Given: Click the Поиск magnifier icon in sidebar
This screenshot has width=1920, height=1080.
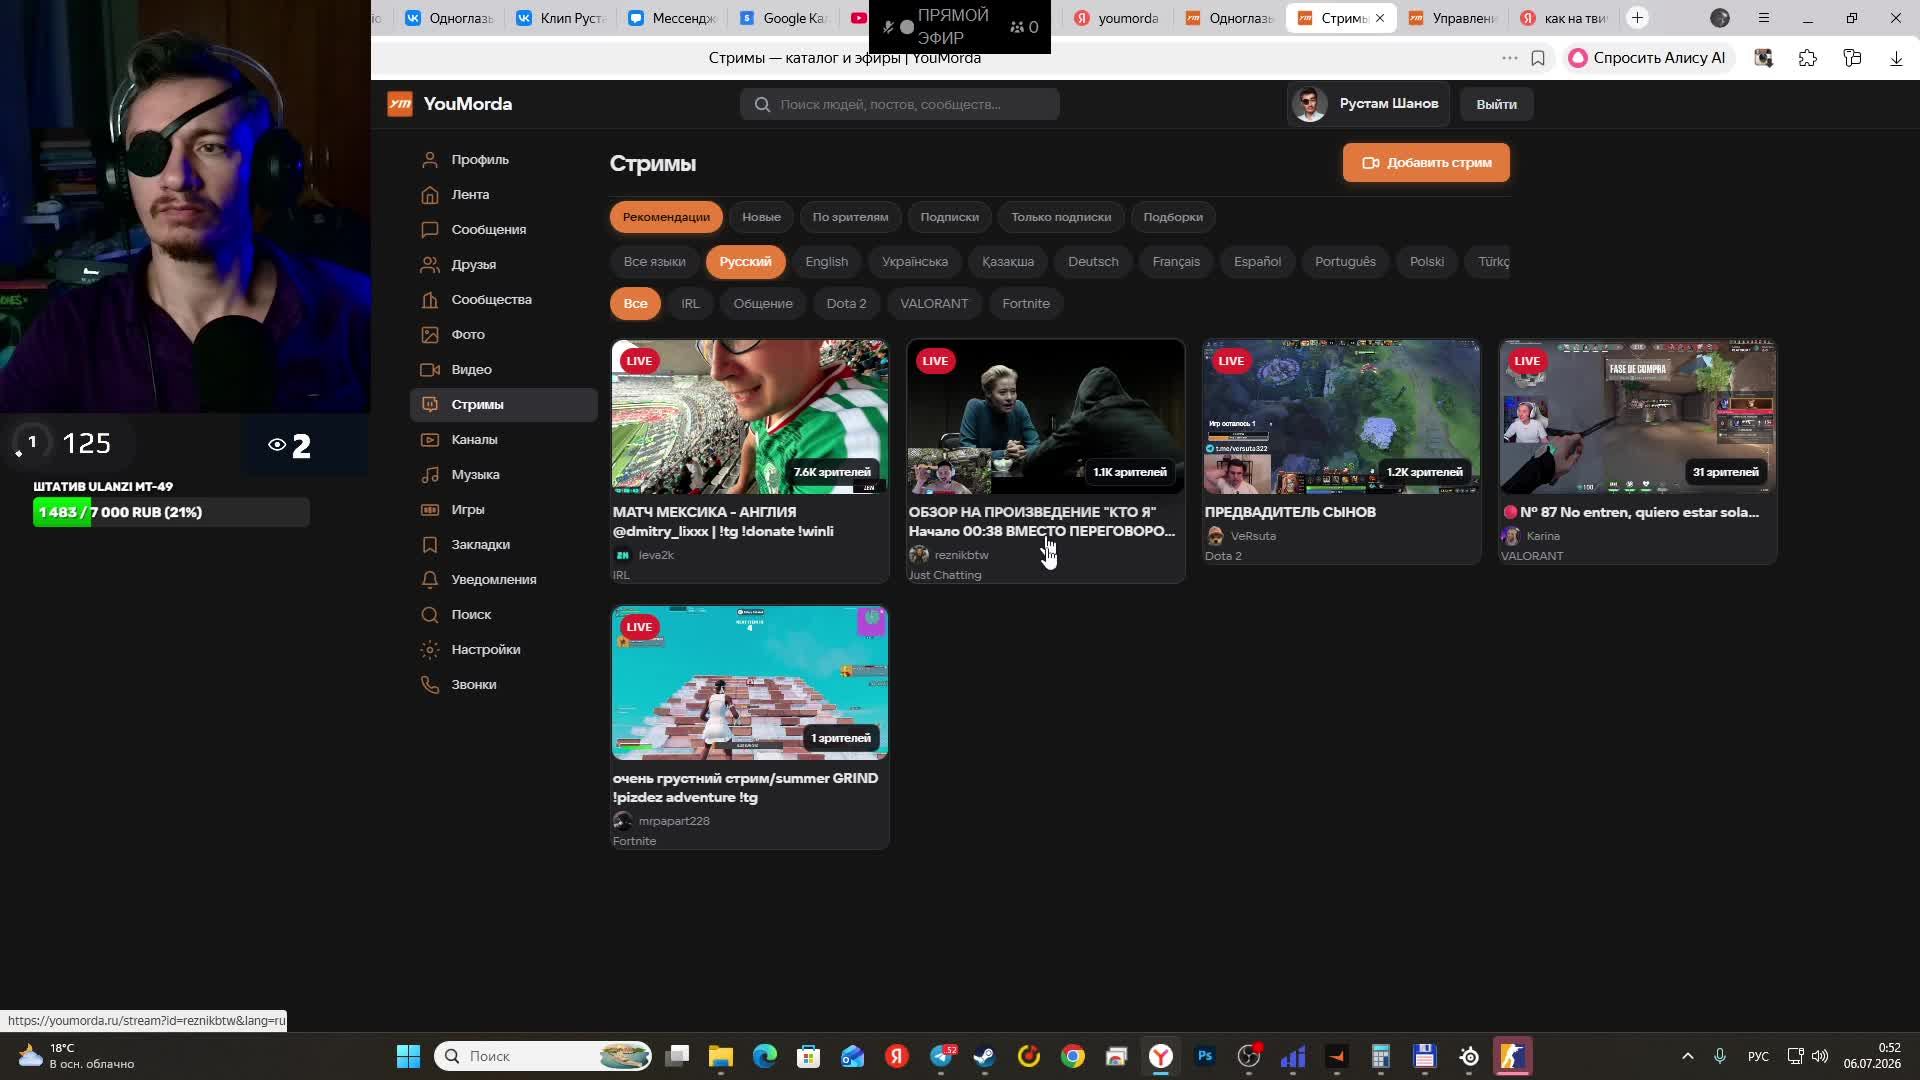Looking at the screenshot, I should 430,615.
